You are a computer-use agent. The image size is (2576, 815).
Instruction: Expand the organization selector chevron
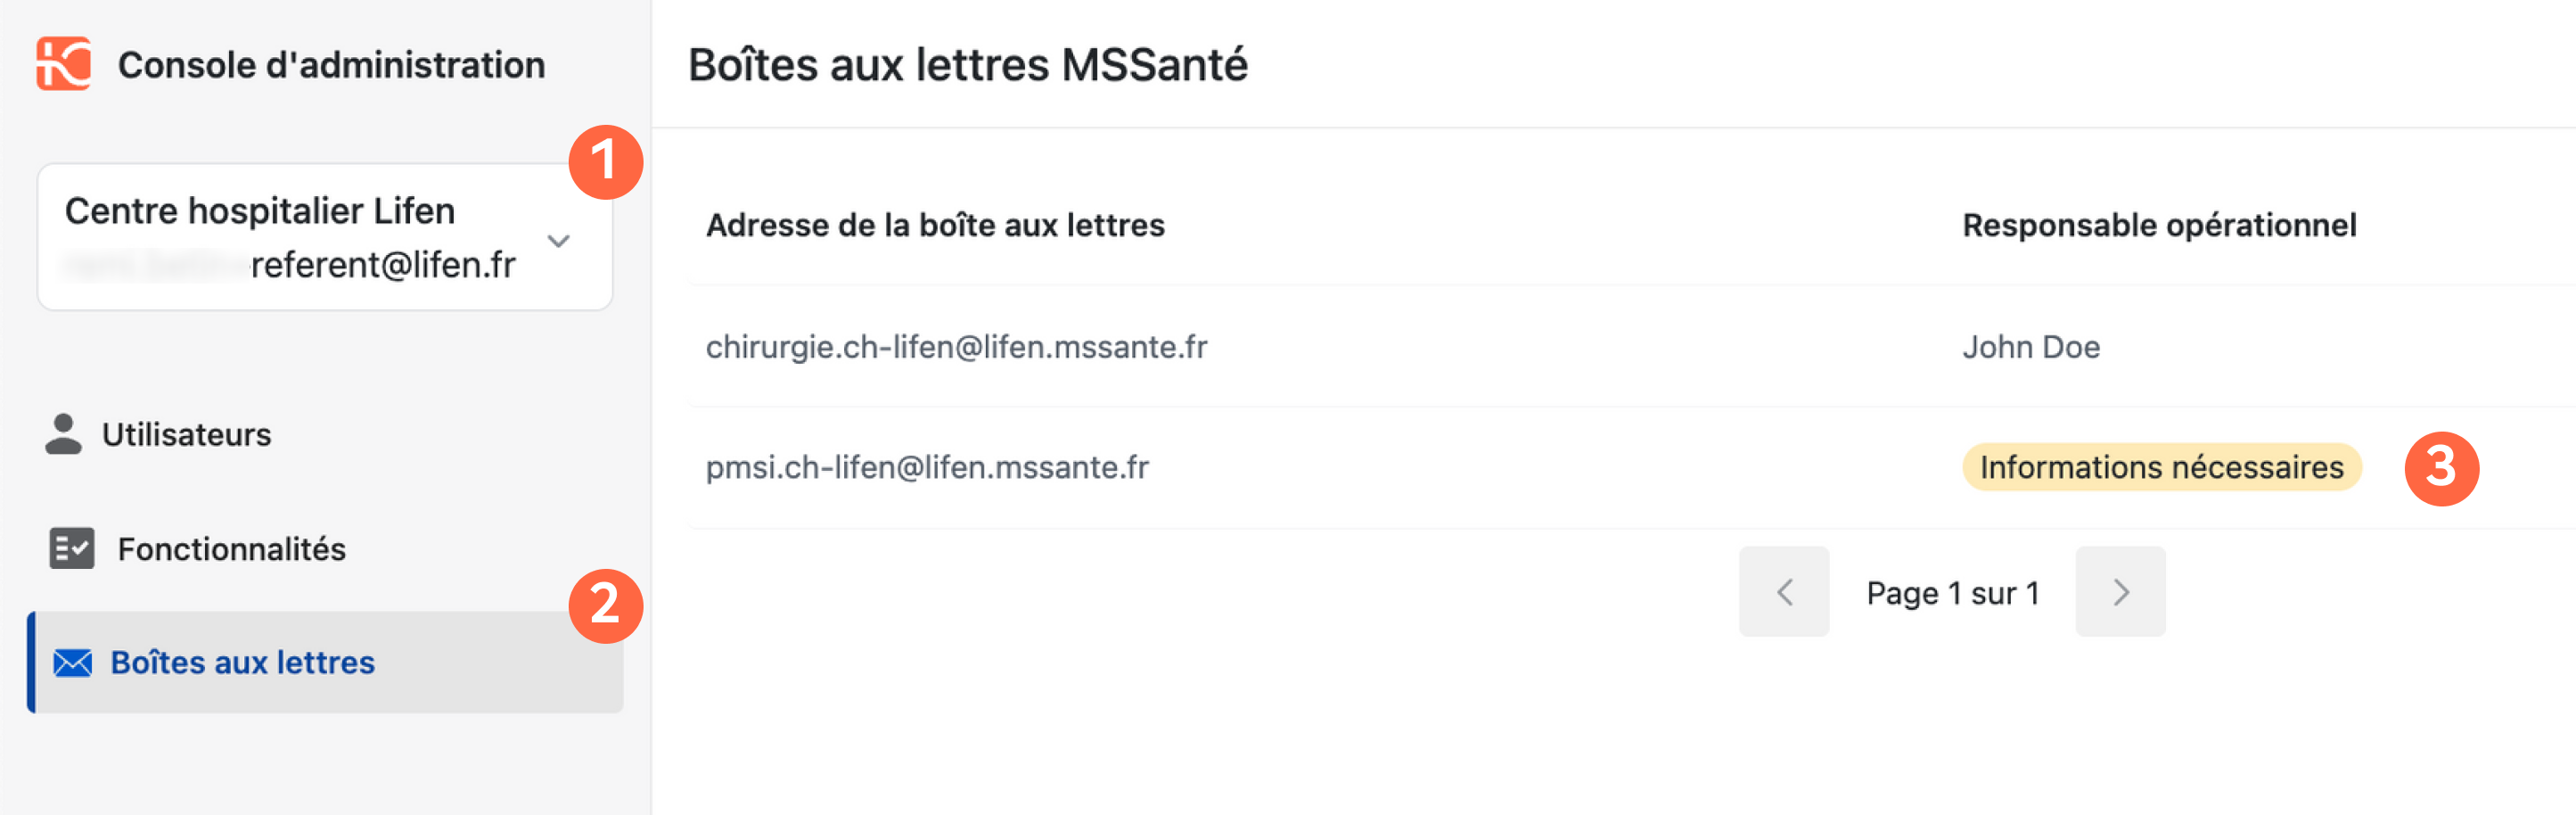point(558,240)
